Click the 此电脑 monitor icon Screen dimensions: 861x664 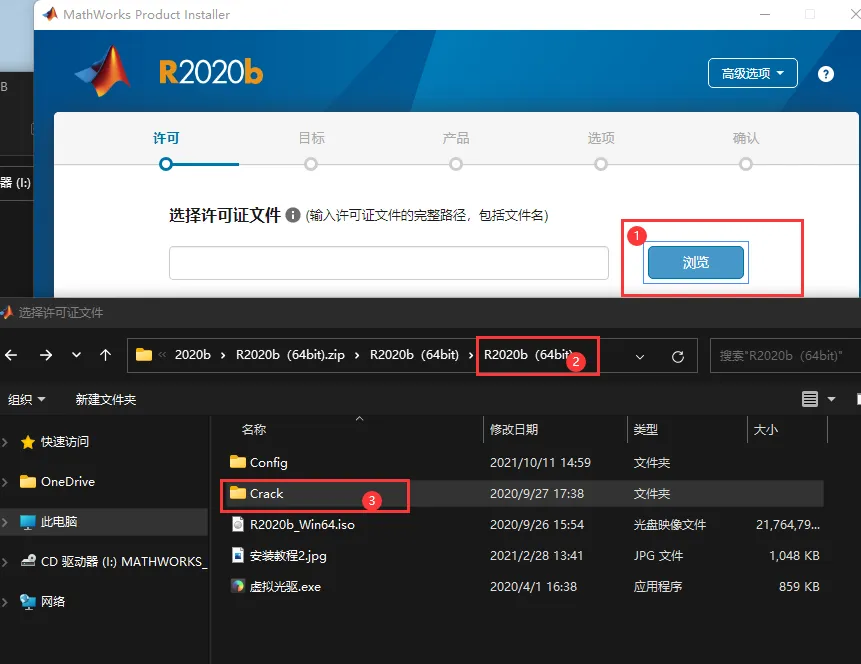tap(27, 522)
